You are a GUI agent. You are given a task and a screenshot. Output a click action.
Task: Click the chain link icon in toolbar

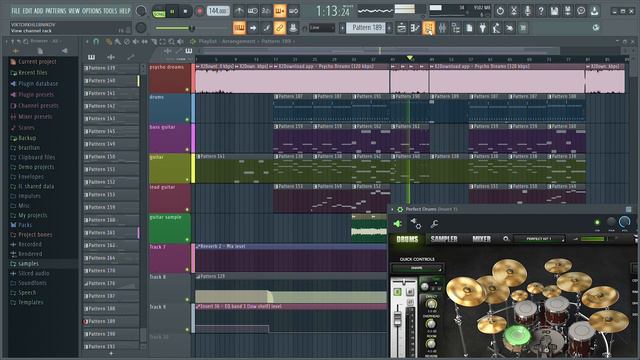[x=280, y=28]
